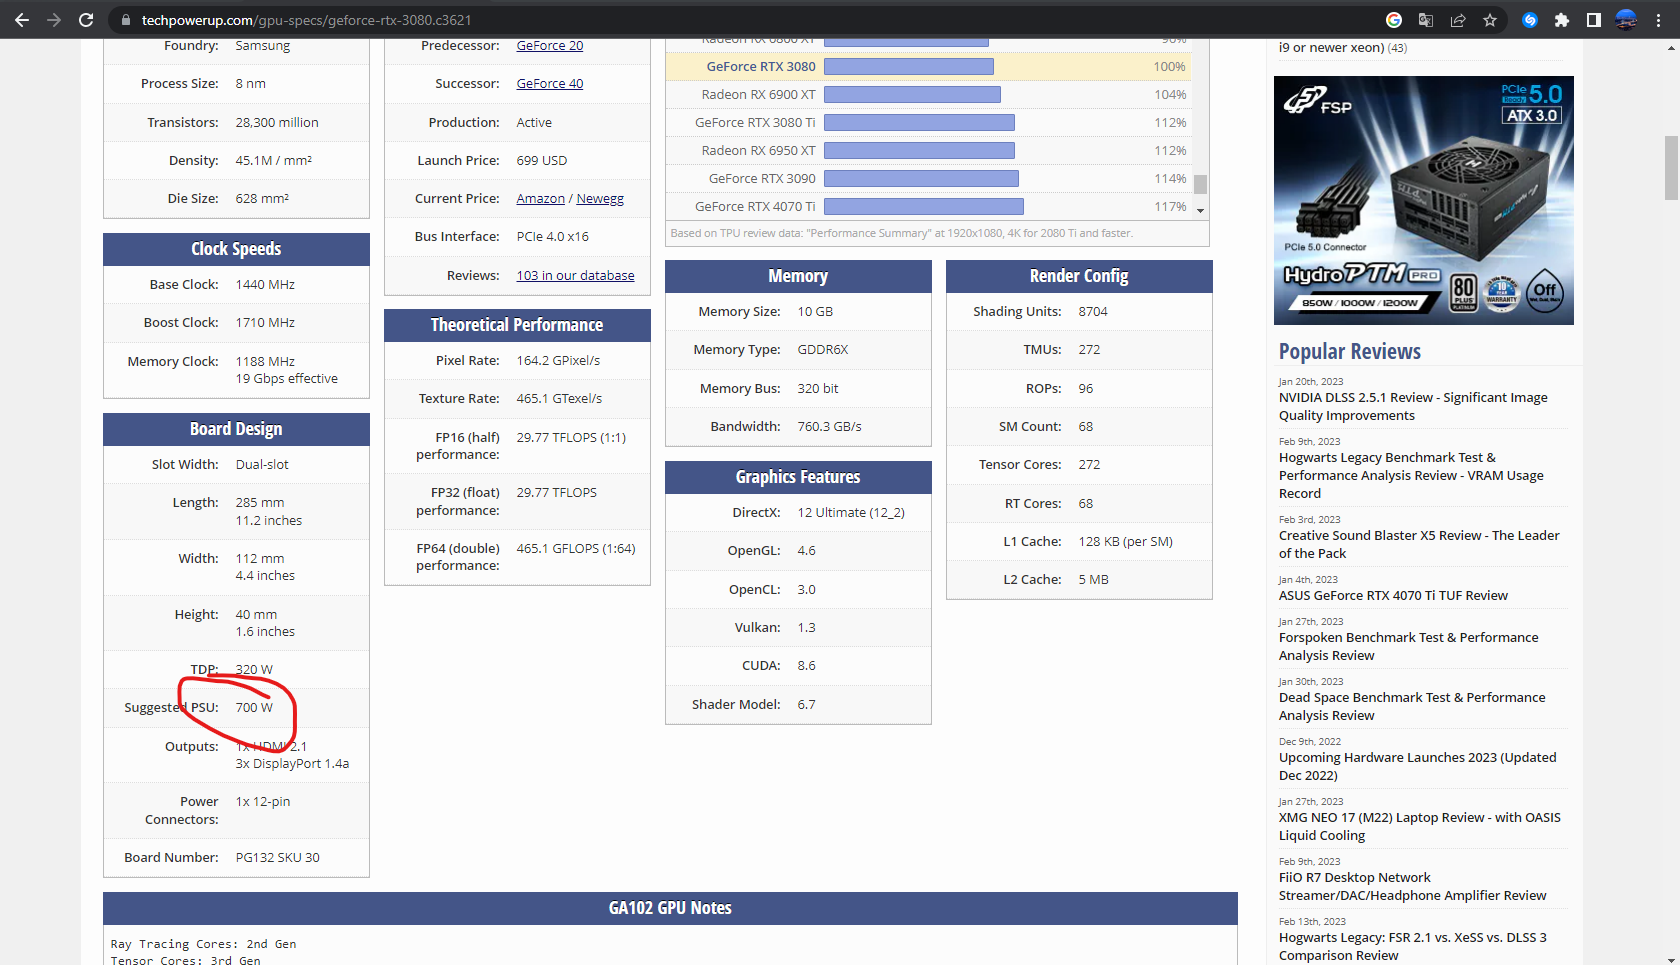Open Forspoken Benchmark Test & Performance review

(x=1409, y=647)
